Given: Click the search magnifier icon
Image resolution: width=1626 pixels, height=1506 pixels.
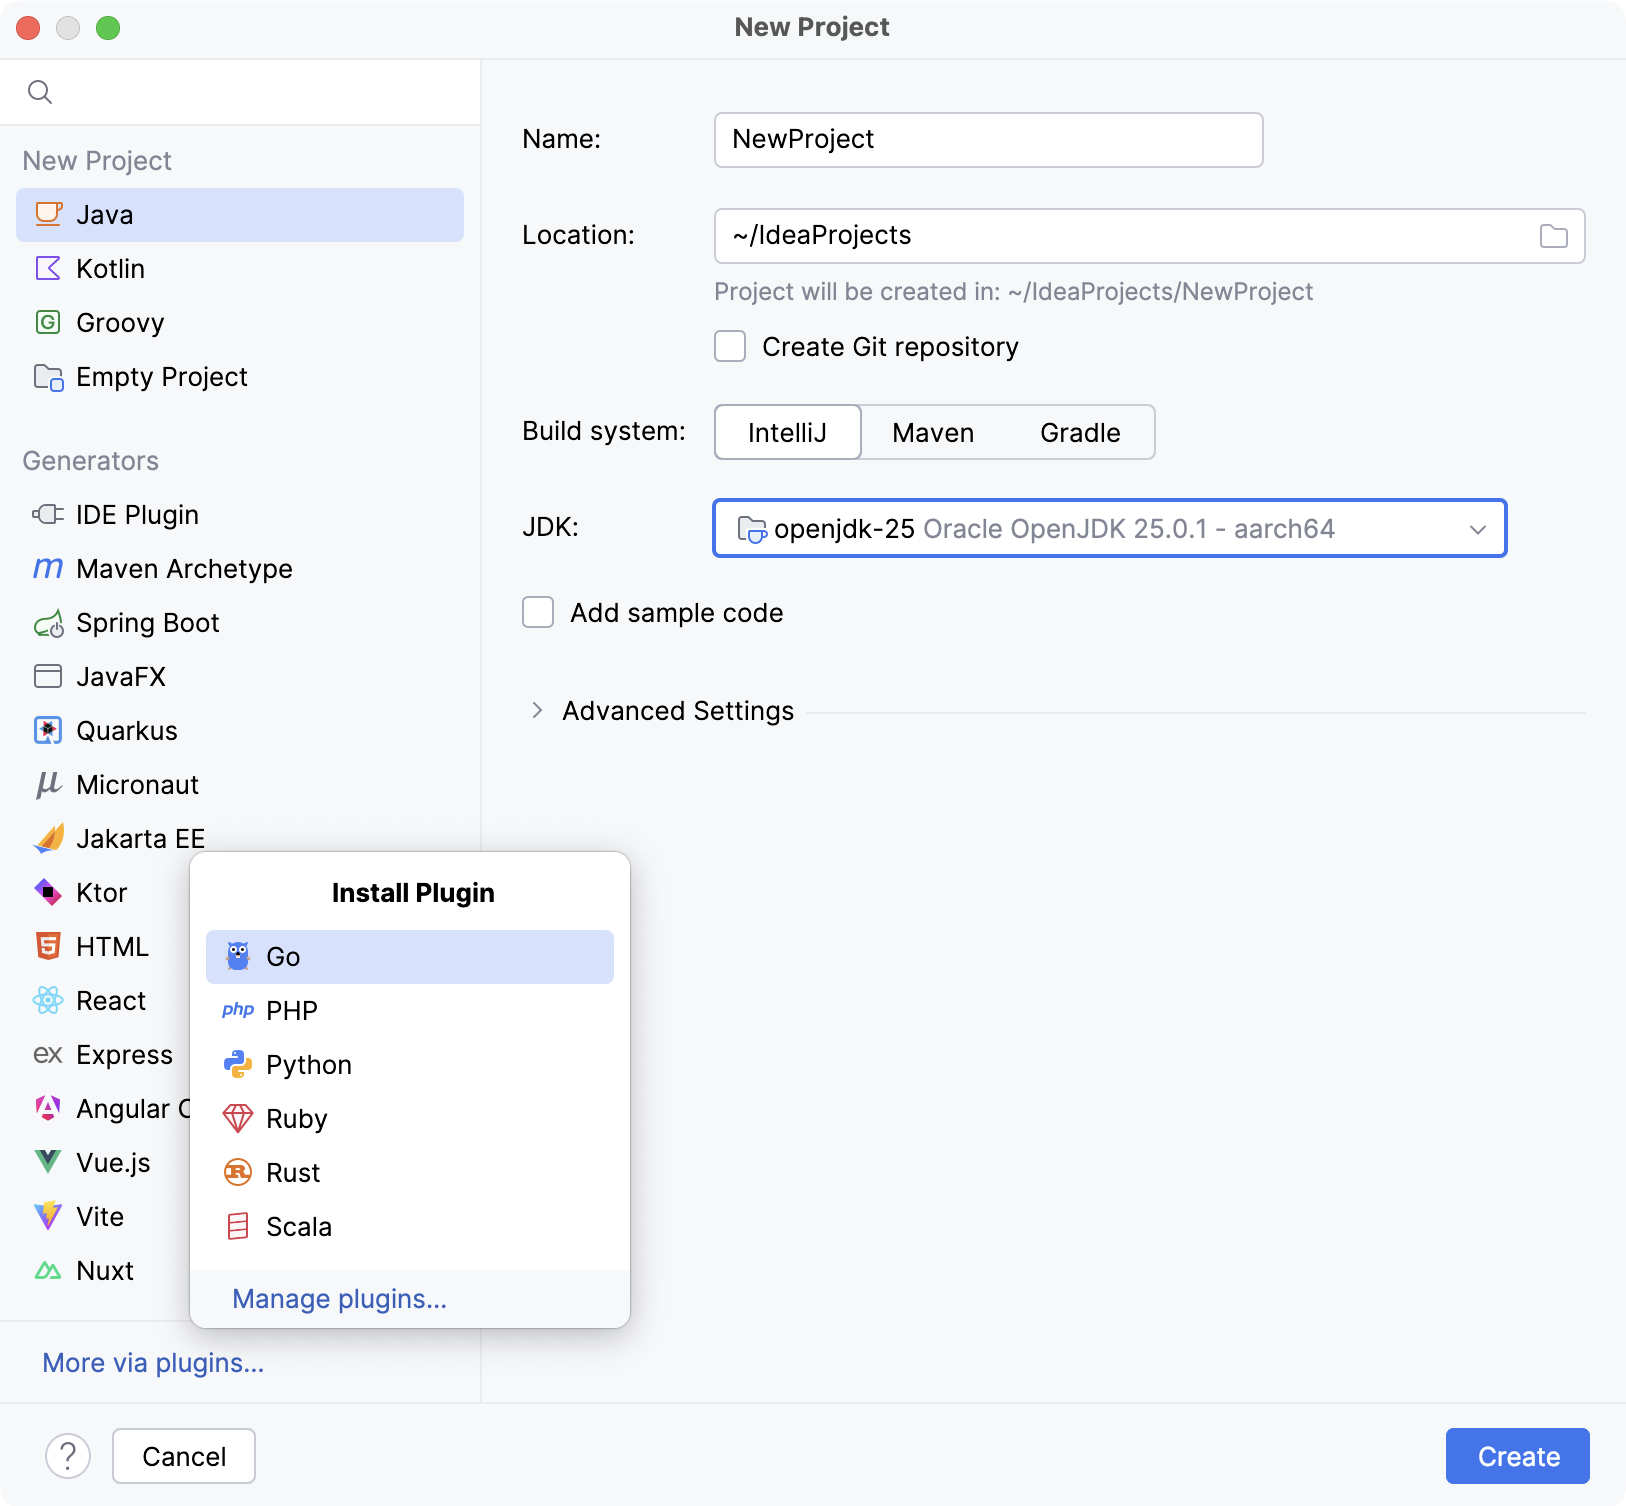Looking at the screenshot, I should click(40, 92).
